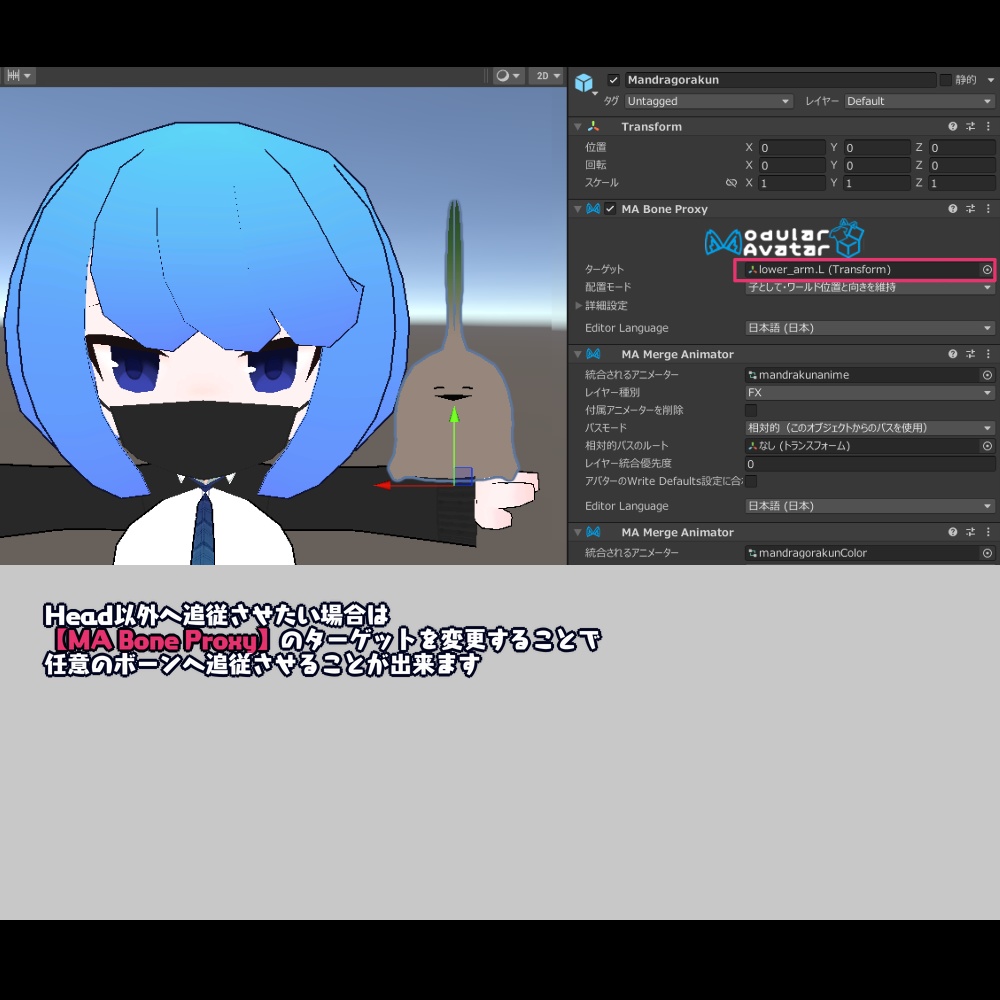Click the help icon on MA Bone Proxy
Screen dimensions: 1000x1000
pyautogui.click(x=951, y=208)
